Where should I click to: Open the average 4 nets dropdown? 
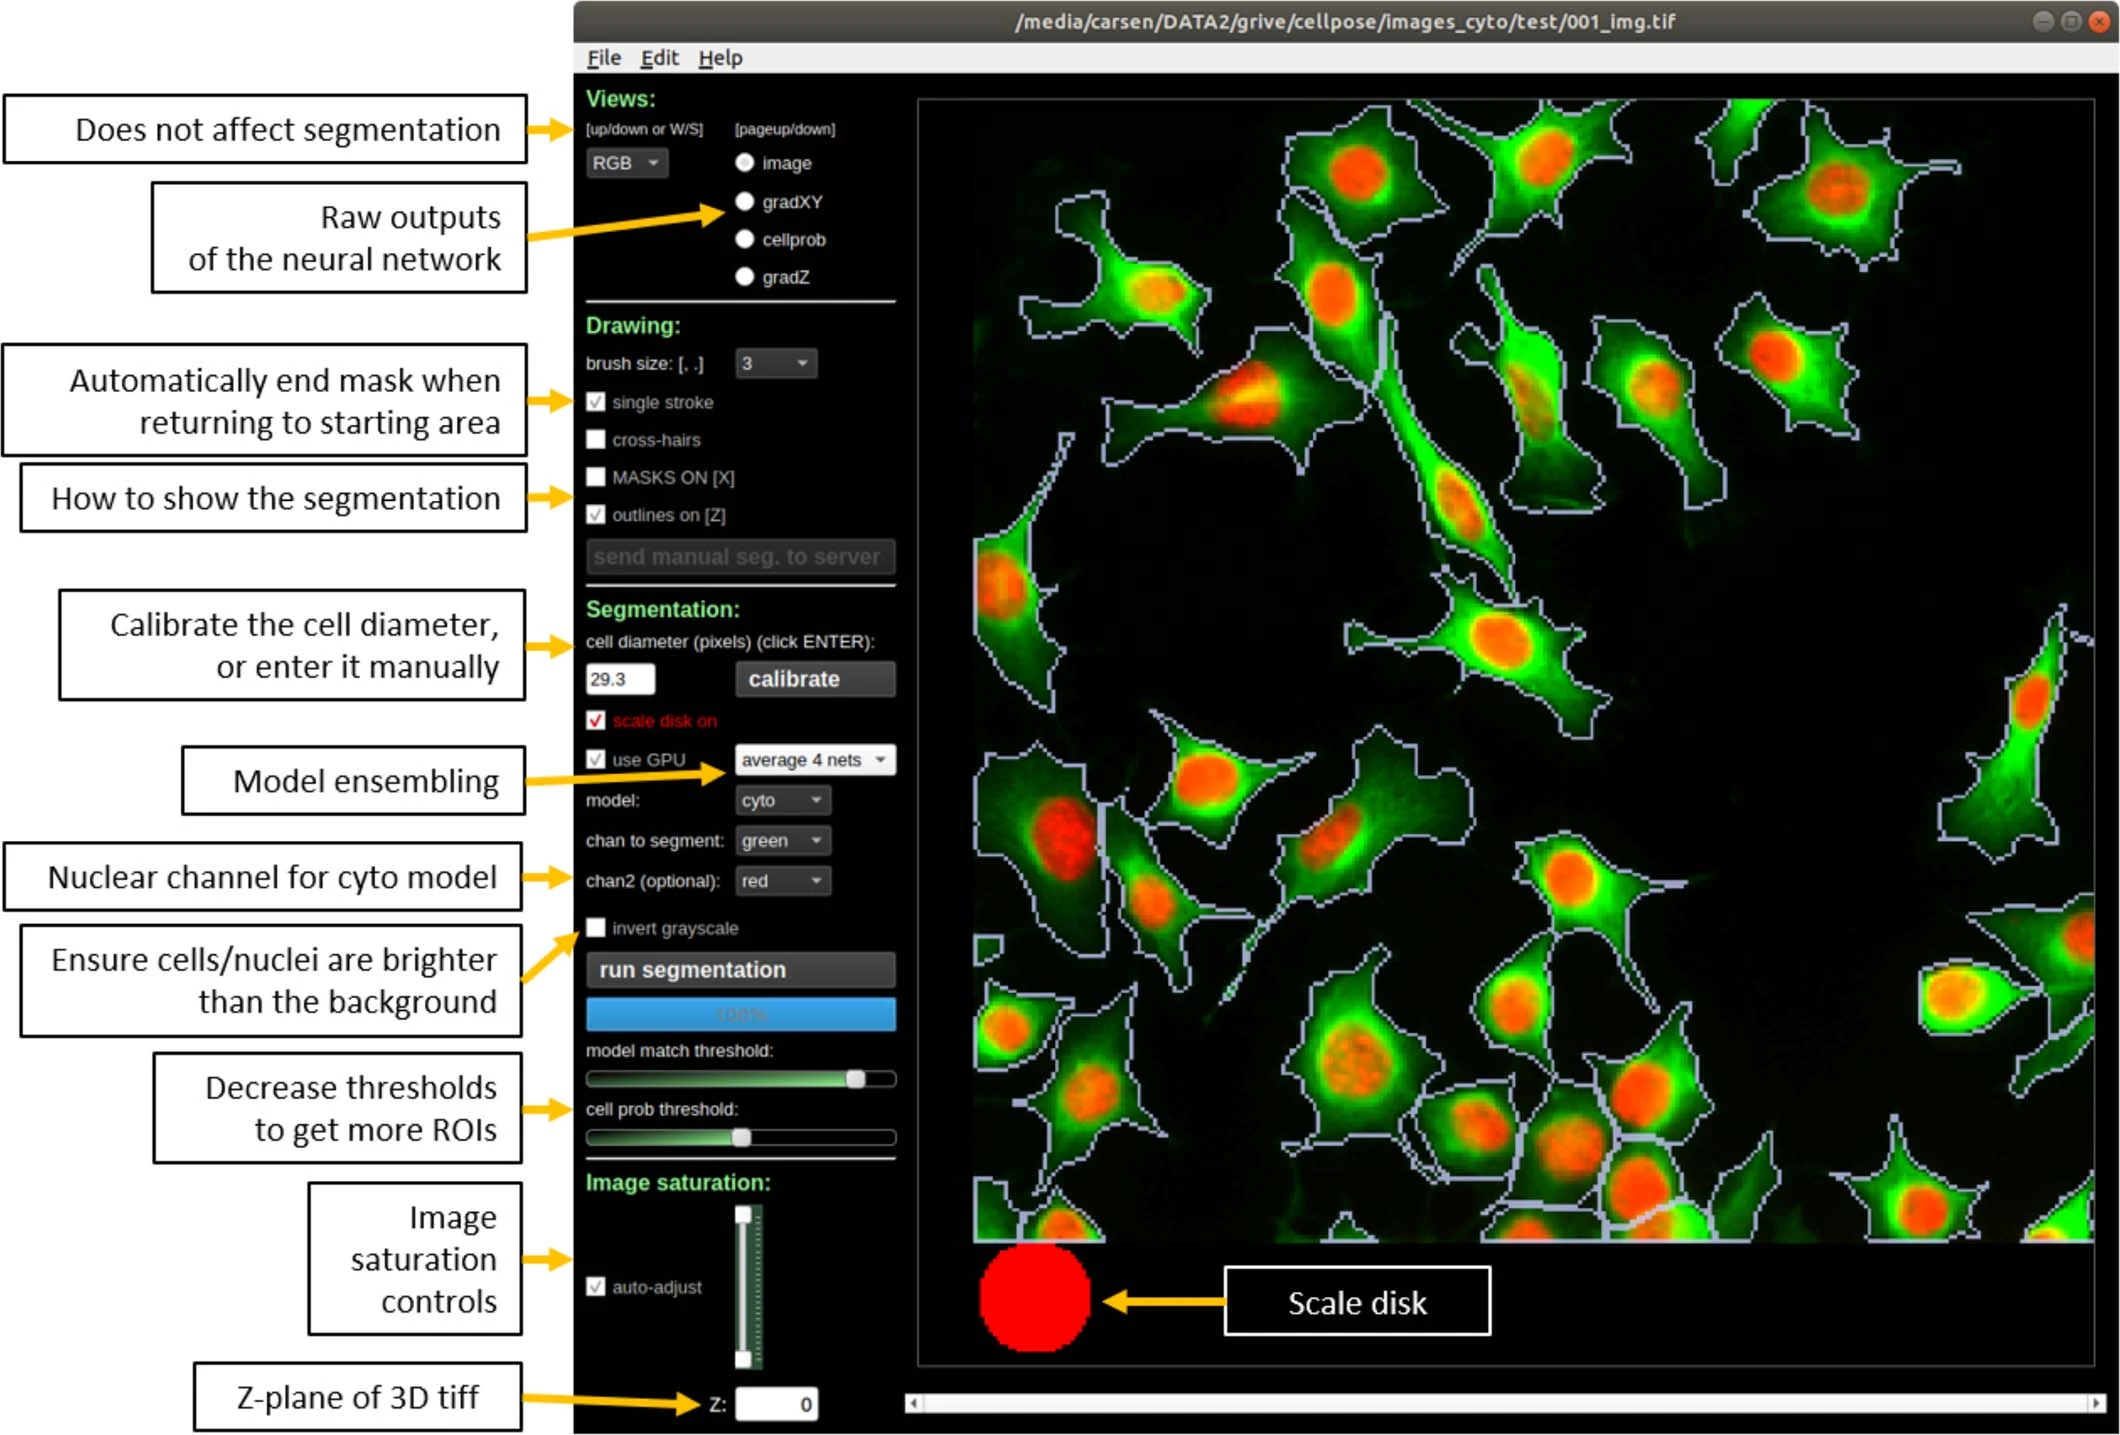pyautogui.click(x=814, y=760)
